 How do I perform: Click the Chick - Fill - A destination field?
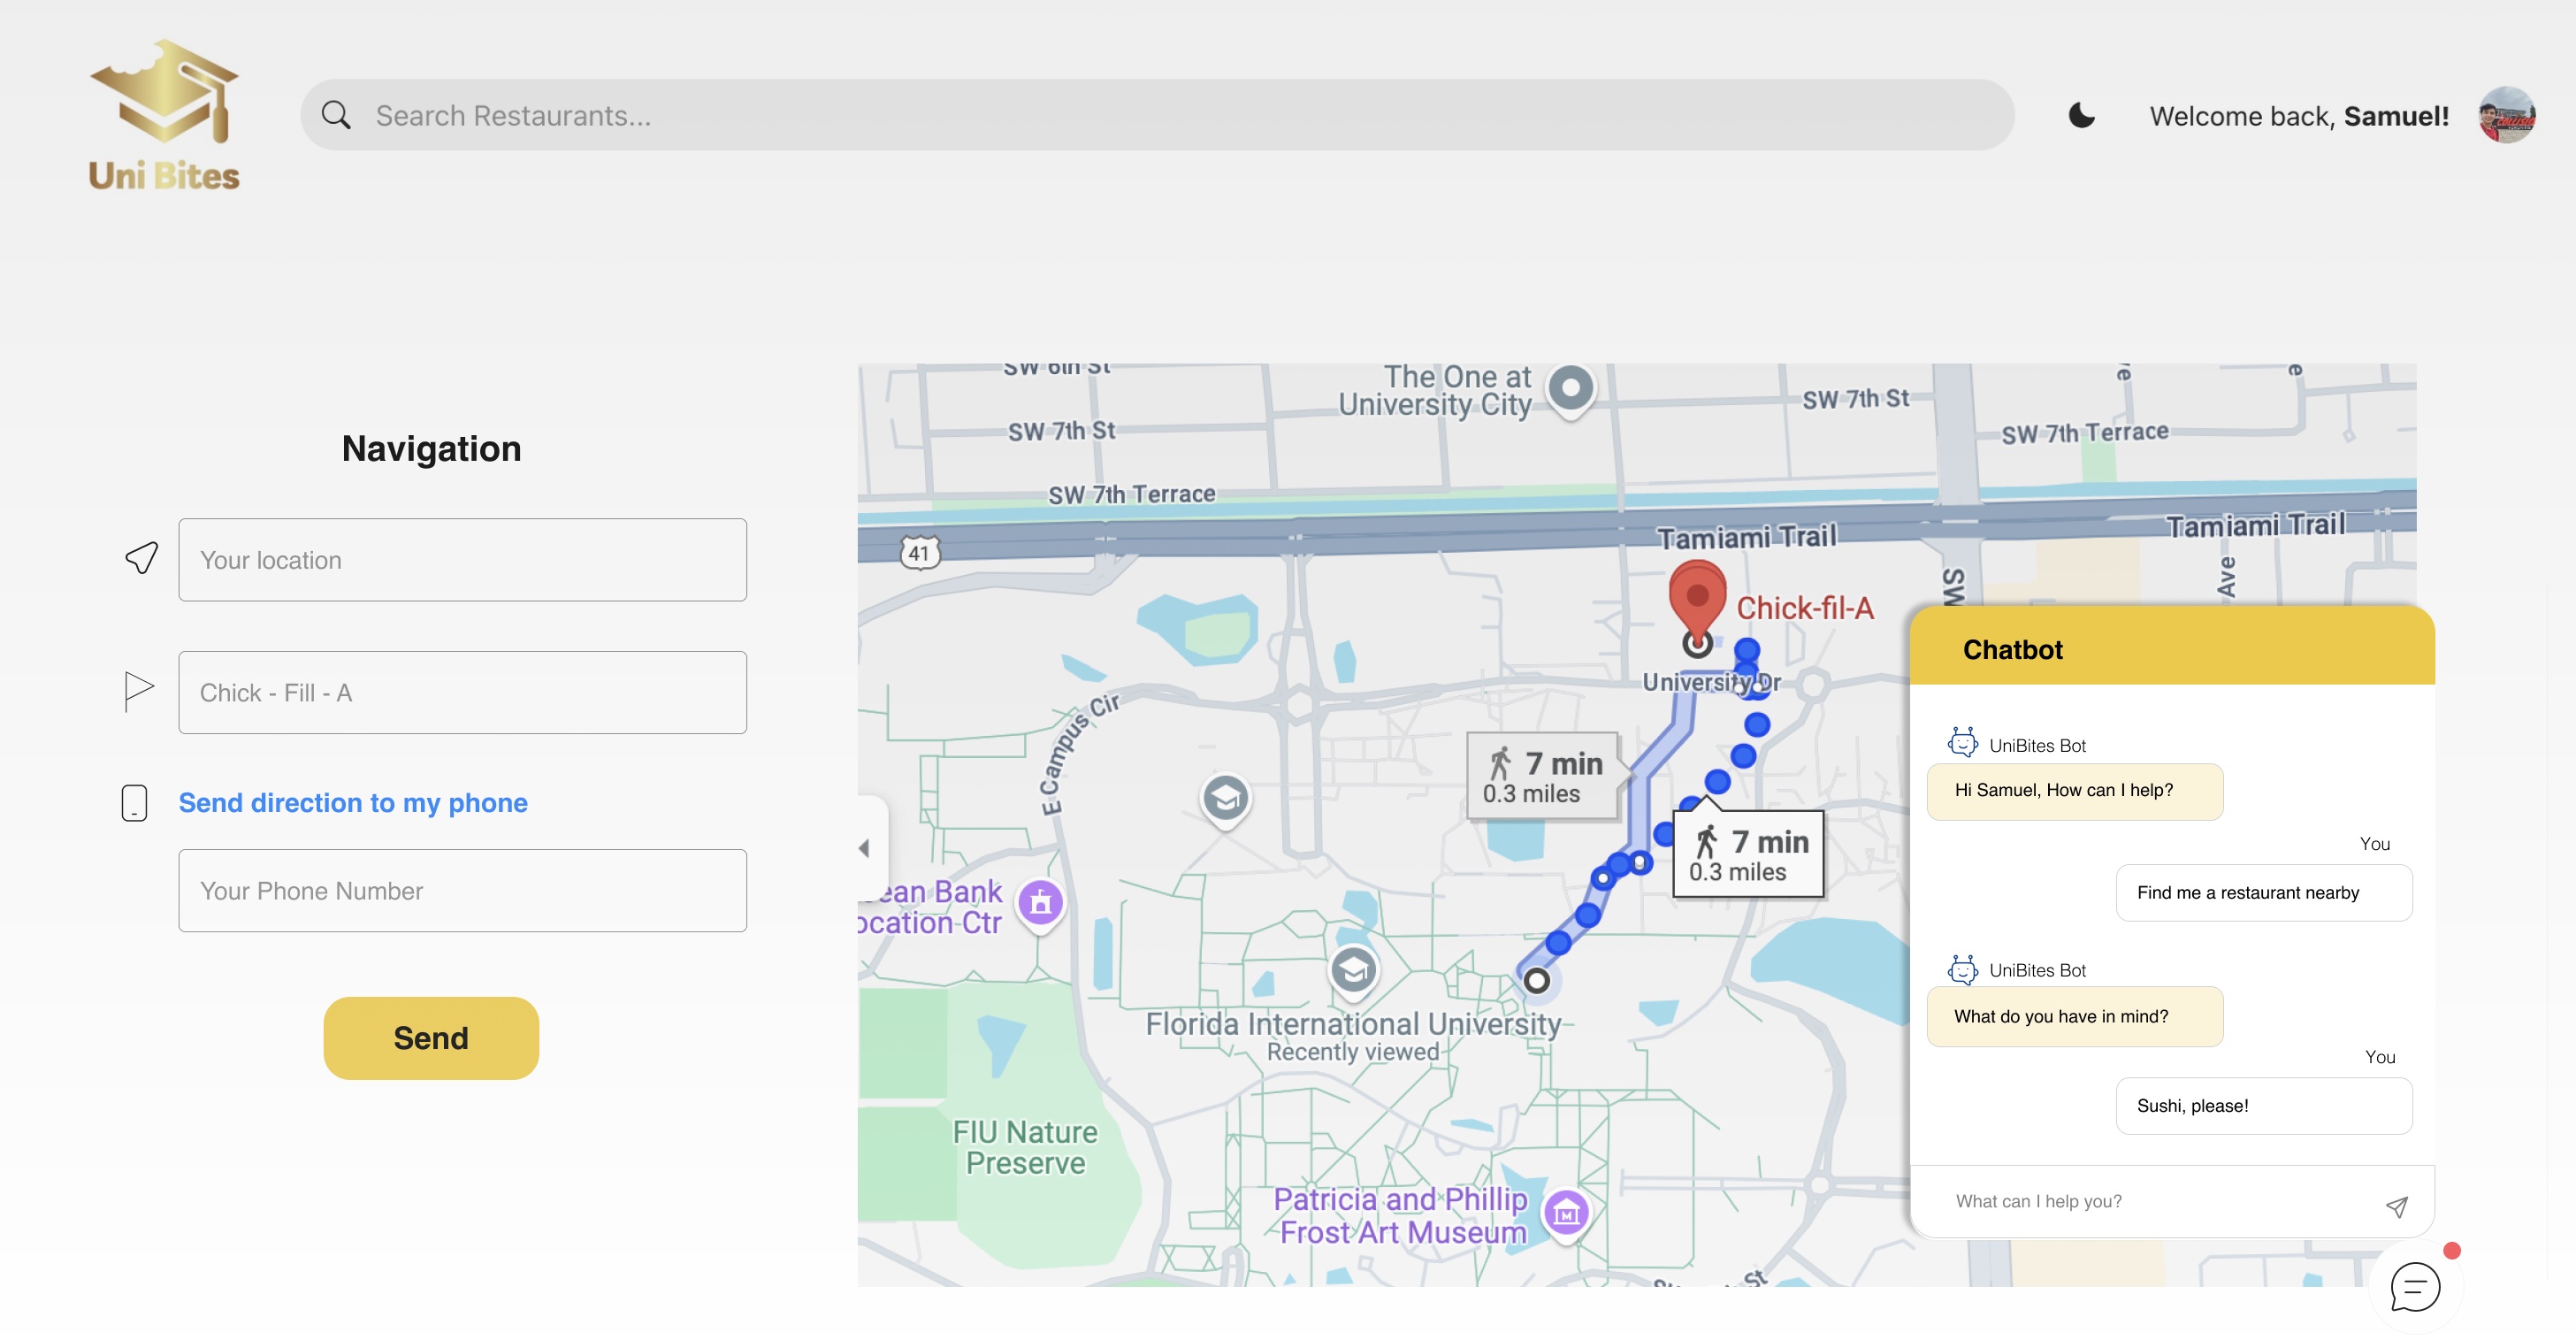click(x=462, y=692)
